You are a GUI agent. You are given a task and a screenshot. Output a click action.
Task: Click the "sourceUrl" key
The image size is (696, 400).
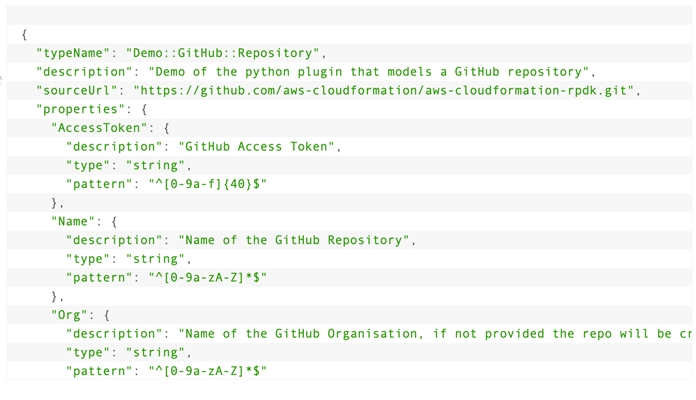(x=76, y=90)
